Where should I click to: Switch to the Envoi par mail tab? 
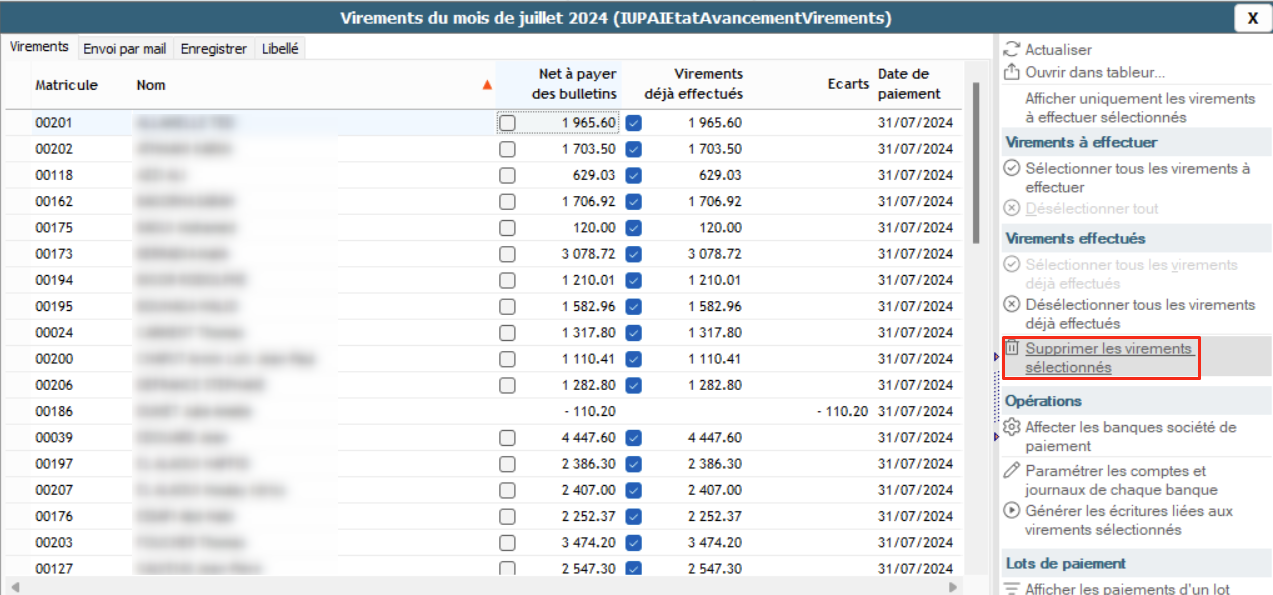tap(125, 49)
